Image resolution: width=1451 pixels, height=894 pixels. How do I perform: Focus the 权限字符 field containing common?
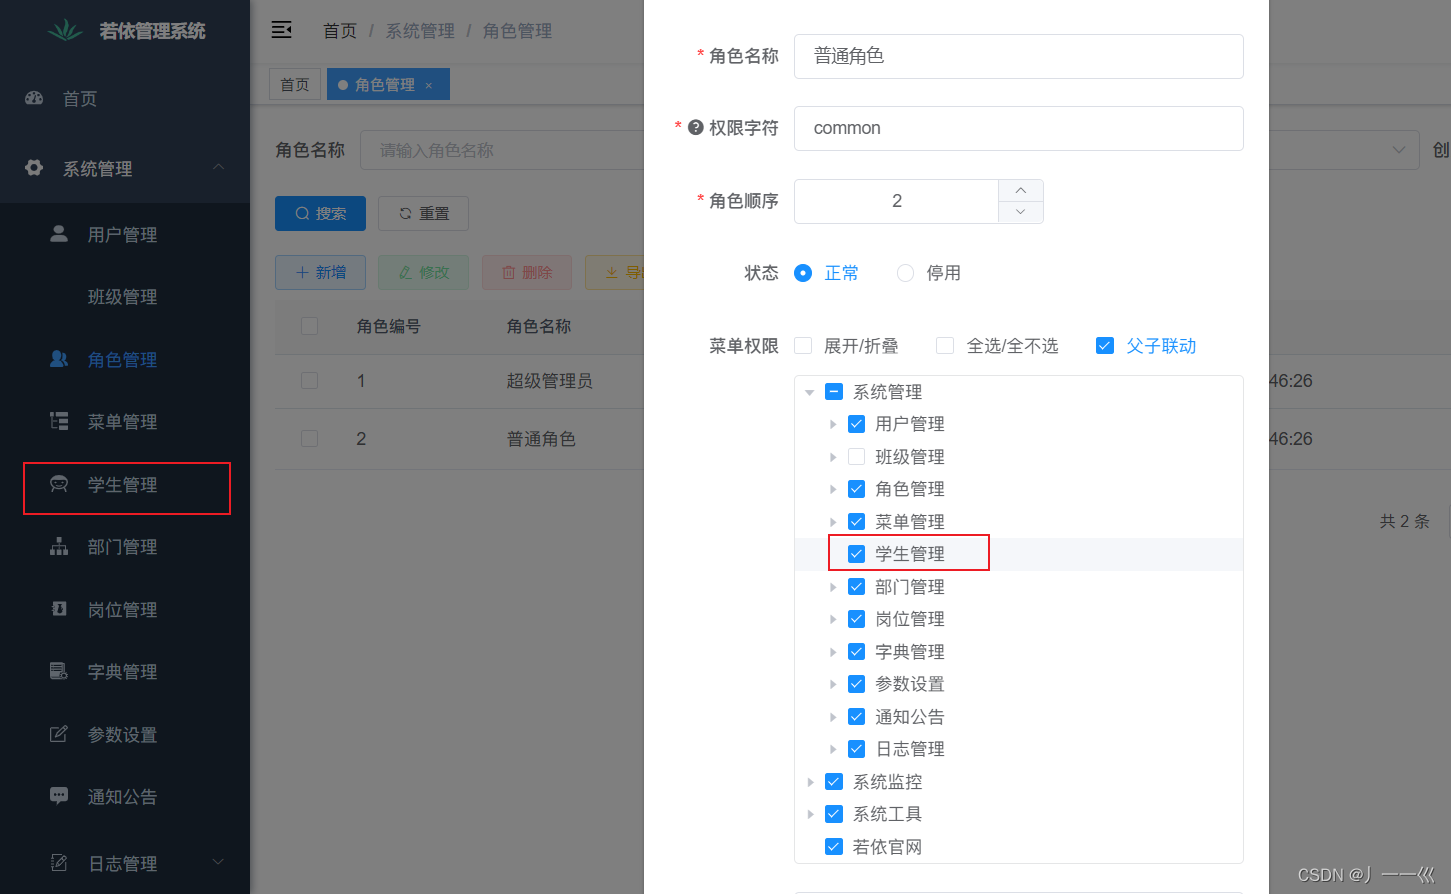1019,128
